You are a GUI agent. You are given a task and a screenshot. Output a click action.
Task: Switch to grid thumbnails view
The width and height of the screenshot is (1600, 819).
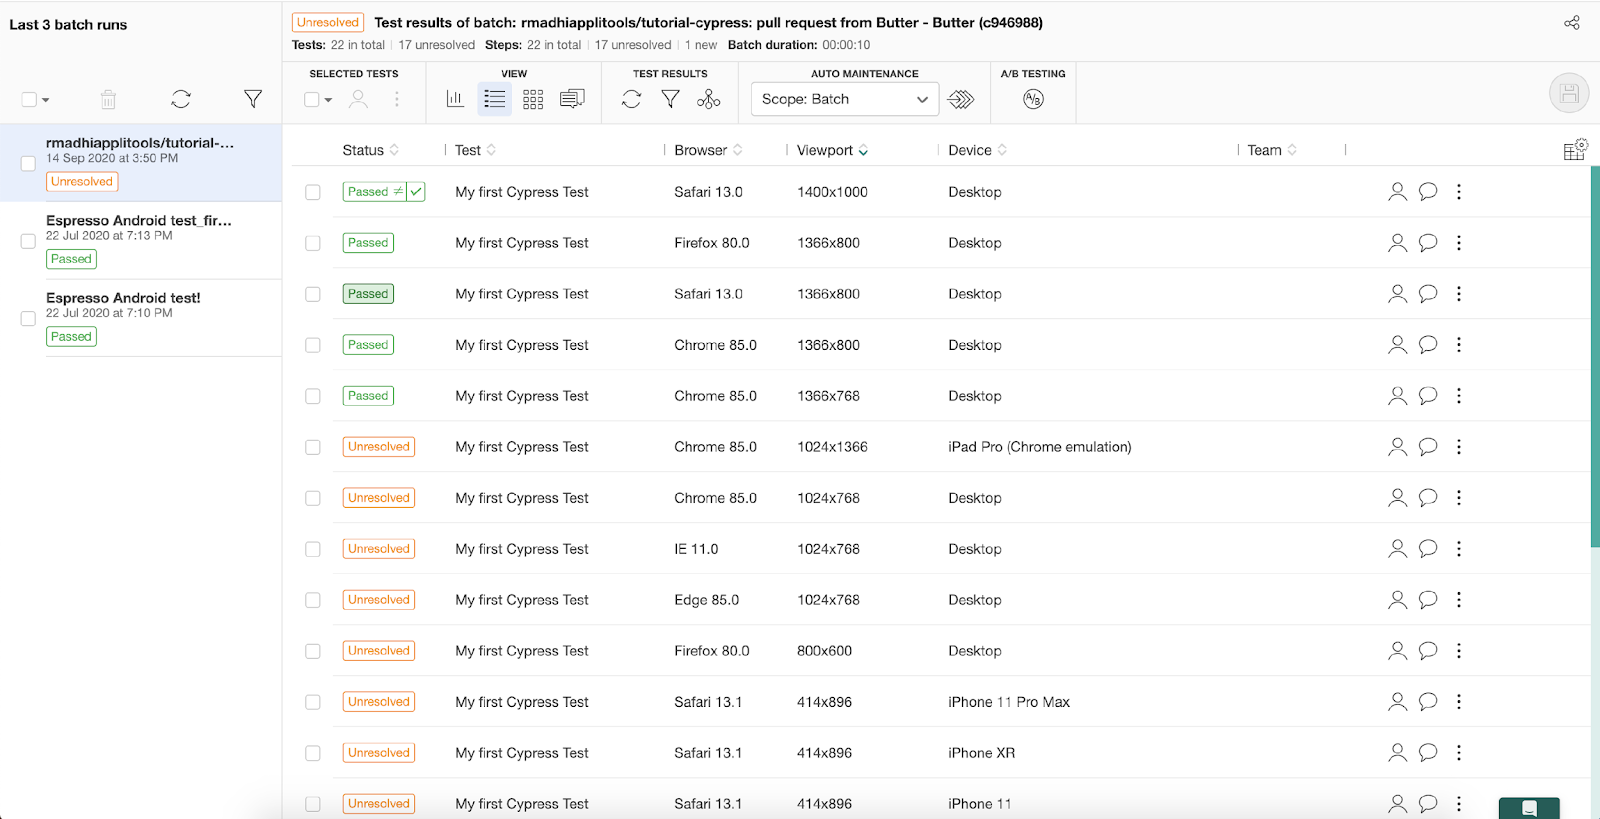pyautogui.click(x=533, y=99)
